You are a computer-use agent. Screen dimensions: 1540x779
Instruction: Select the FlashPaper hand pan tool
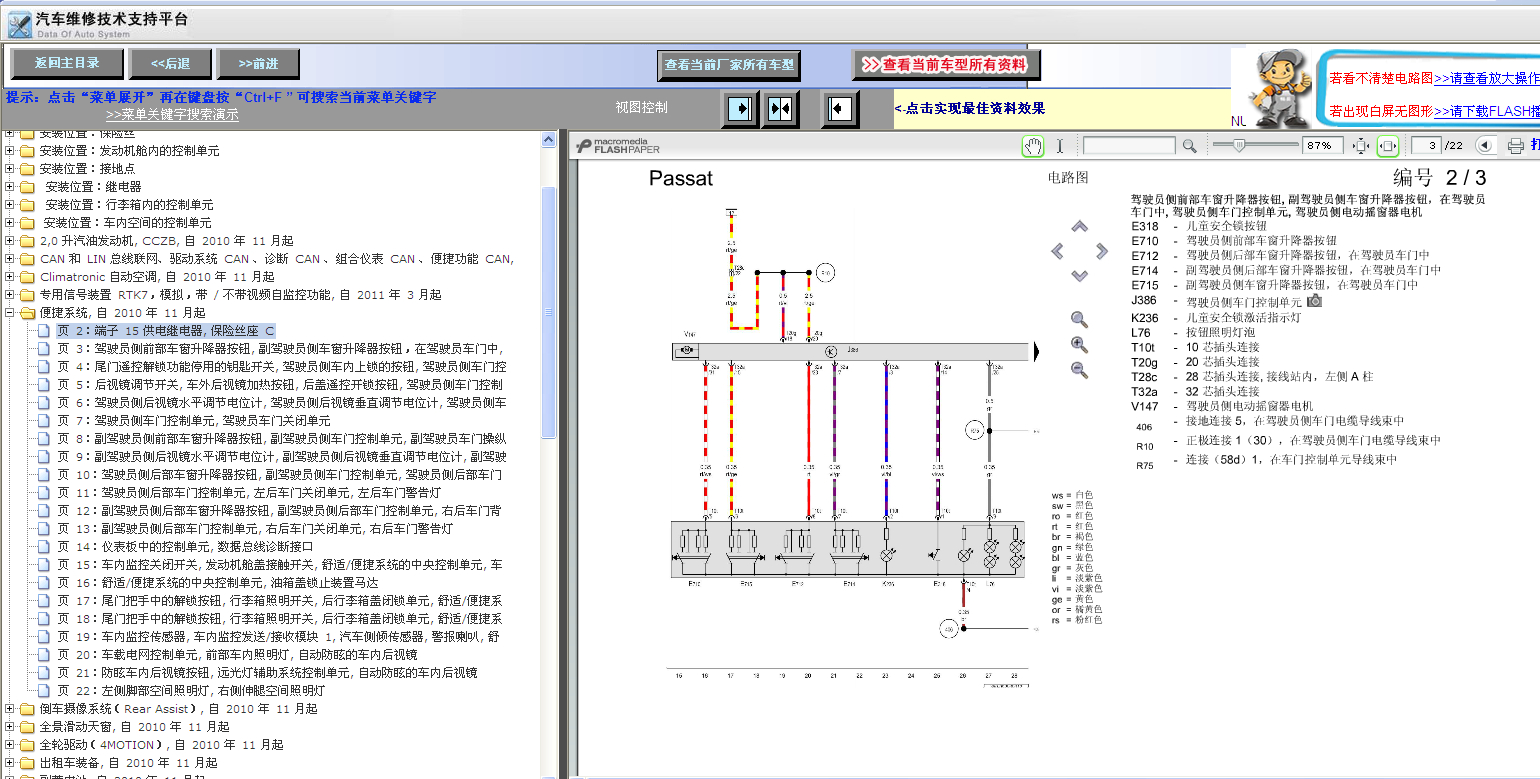tap(1033, 146)
